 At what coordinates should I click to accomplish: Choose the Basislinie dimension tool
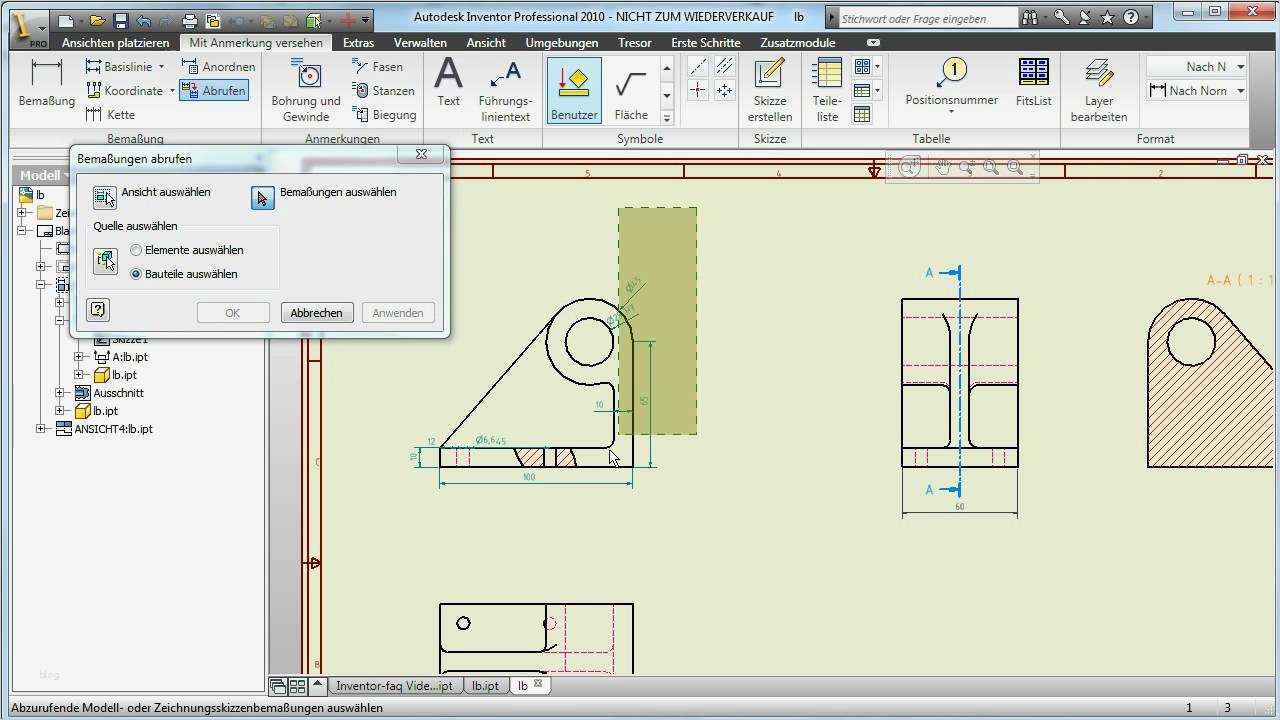pyautogui.click(x=119, y=66)
